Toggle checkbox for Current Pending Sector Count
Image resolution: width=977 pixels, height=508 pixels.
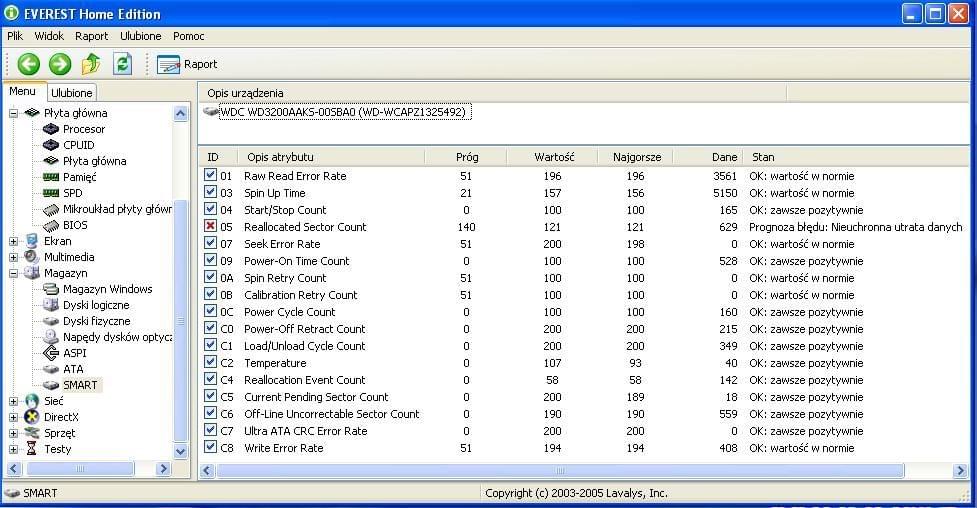pos(211,396)
